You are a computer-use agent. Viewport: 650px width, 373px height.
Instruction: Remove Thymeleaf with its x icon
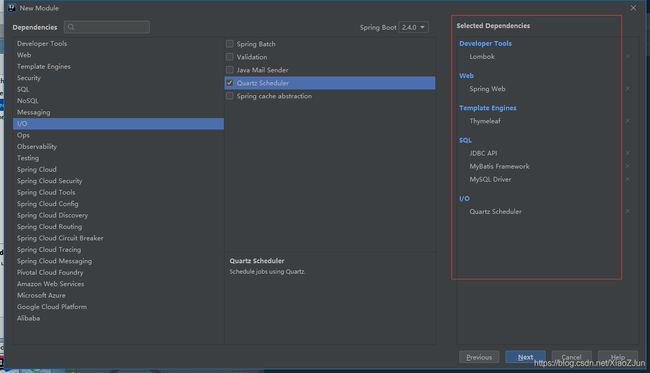[x=628, y=121]
